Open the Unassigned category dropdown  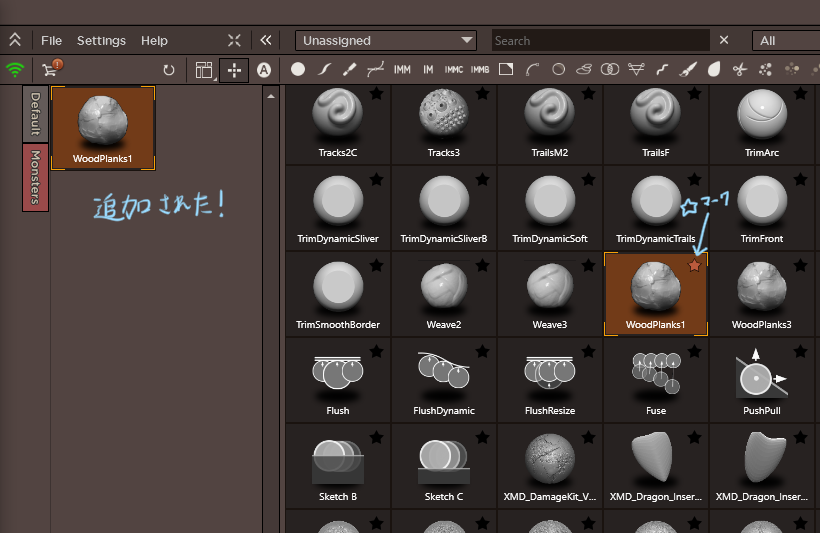point(386,40)
